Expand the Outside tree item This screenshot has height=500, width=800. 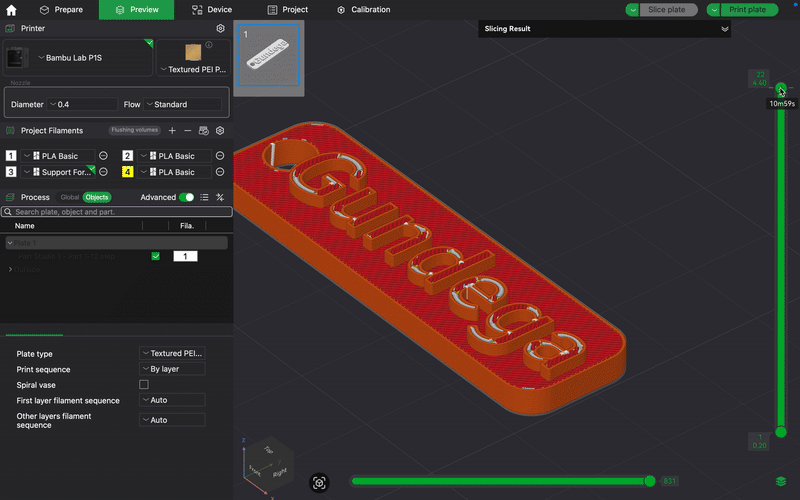pyautogui.click(x=10, y=269)
